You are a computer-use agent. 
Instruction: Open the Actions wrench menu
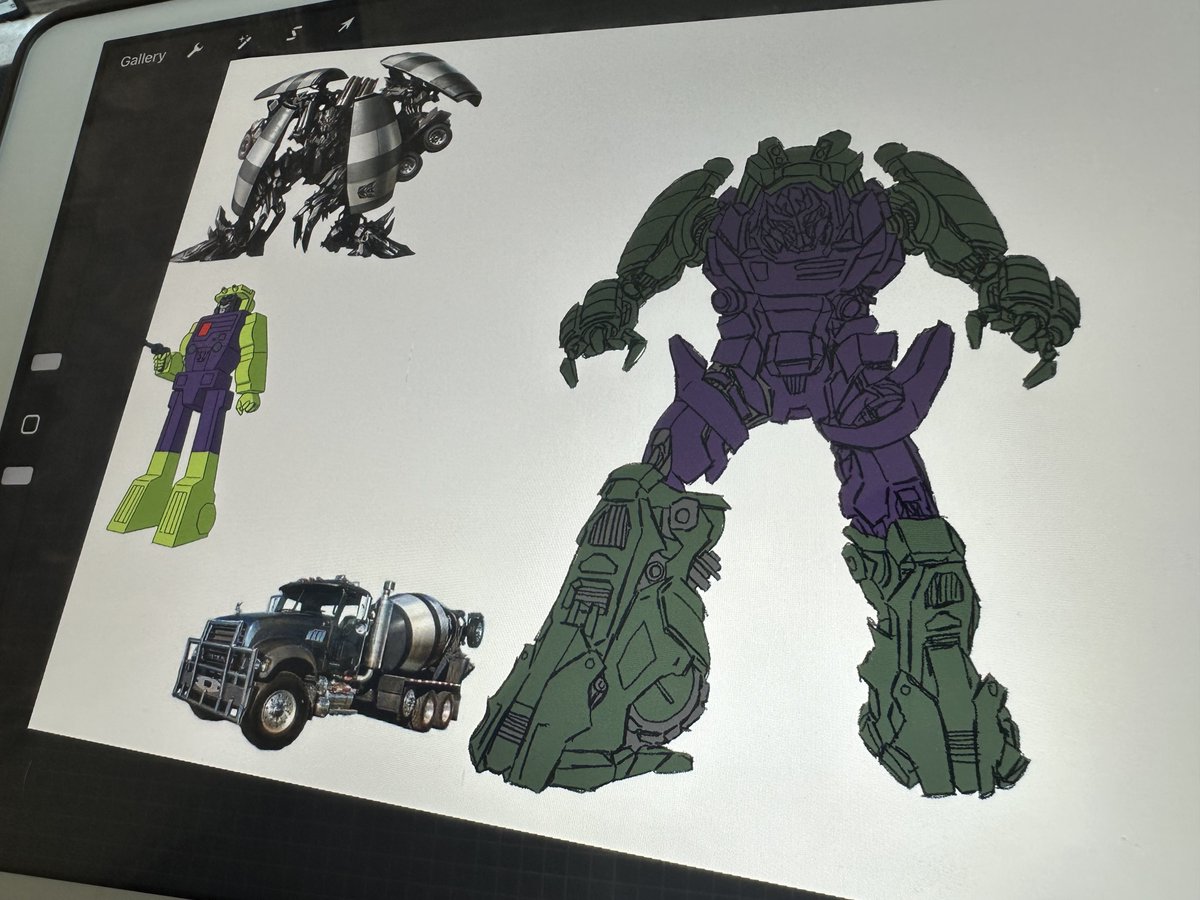click(195, 51)
